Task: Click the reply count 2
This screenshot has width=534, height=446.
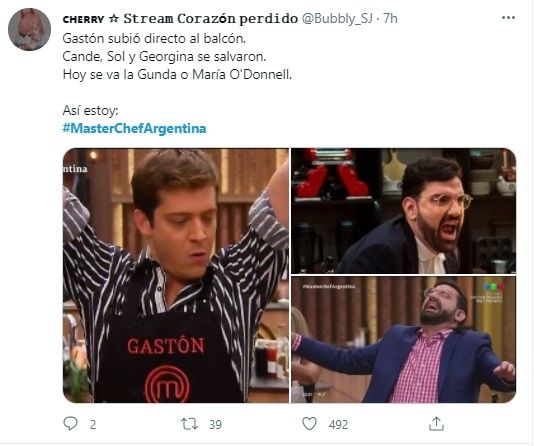Action: click(x=93, y=425)
